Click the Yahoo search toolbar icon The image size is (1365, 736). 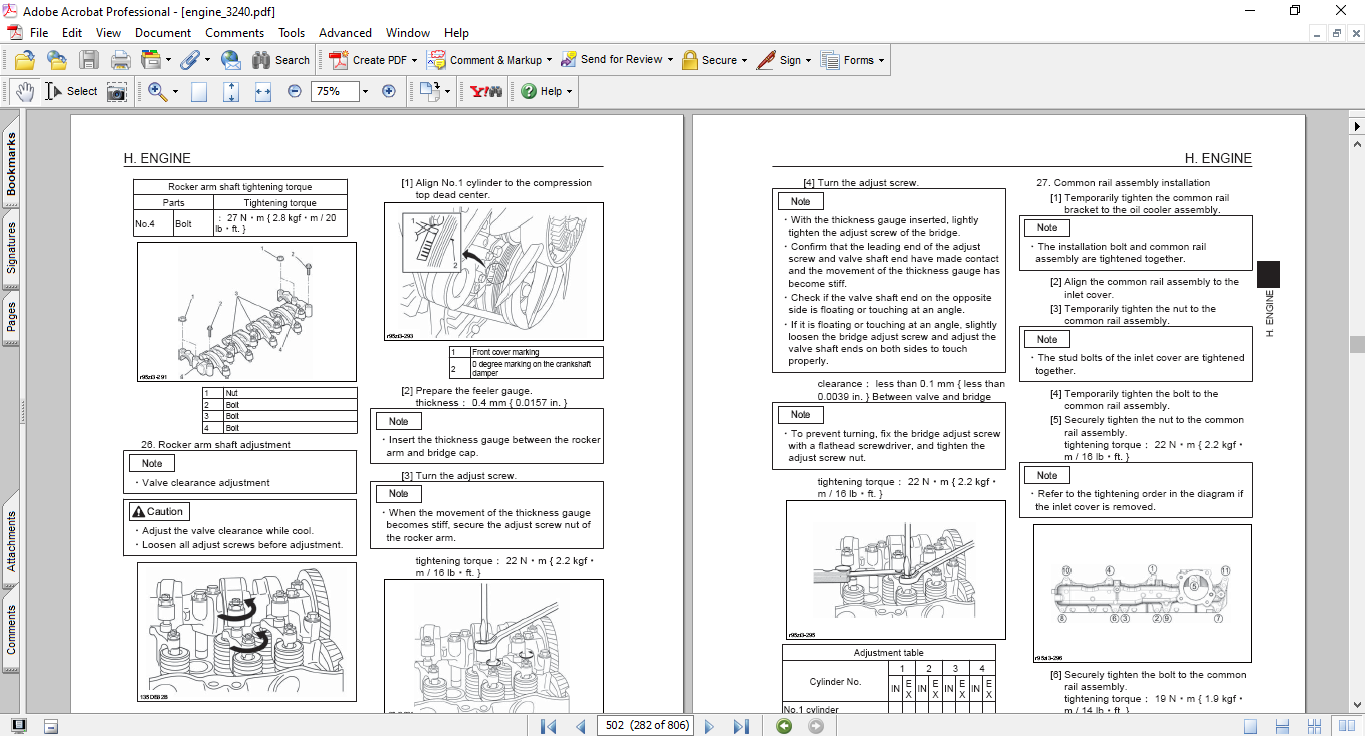tap(486, 91)
